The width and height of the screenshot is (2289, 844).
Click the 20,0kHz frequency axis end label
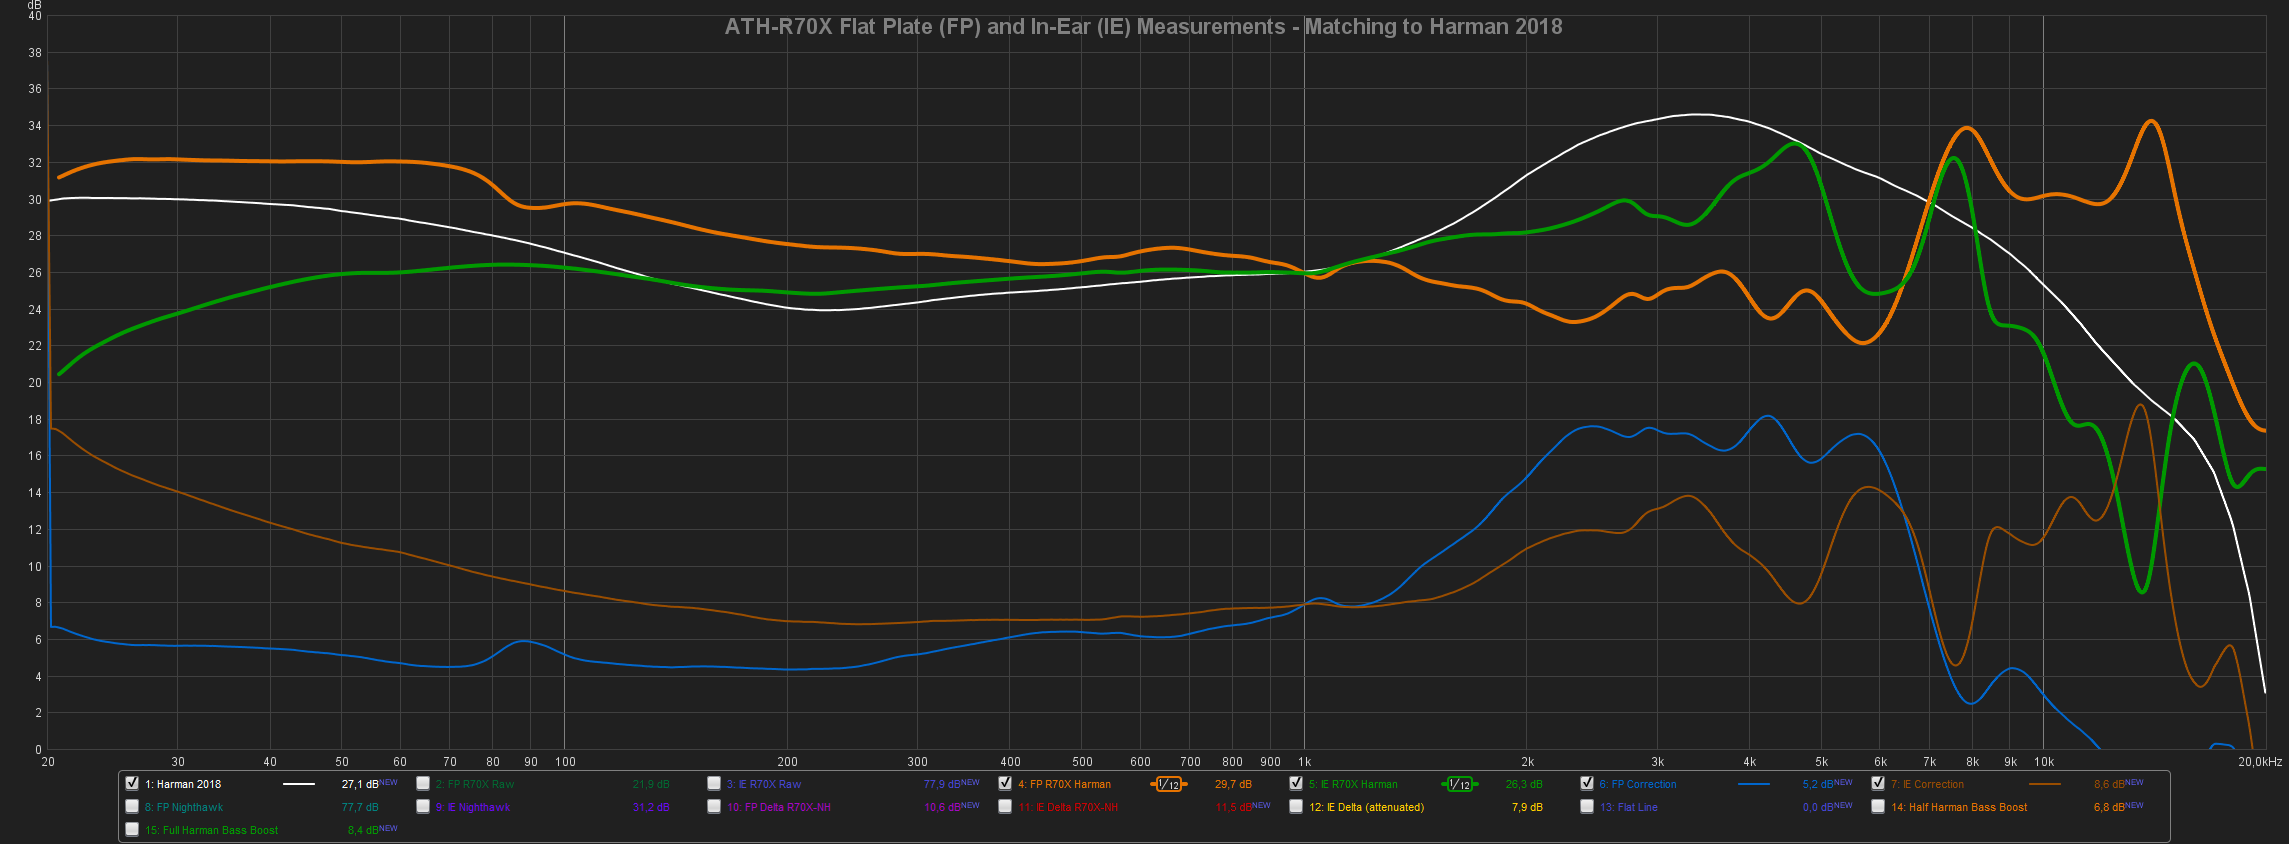(2260, 762)
